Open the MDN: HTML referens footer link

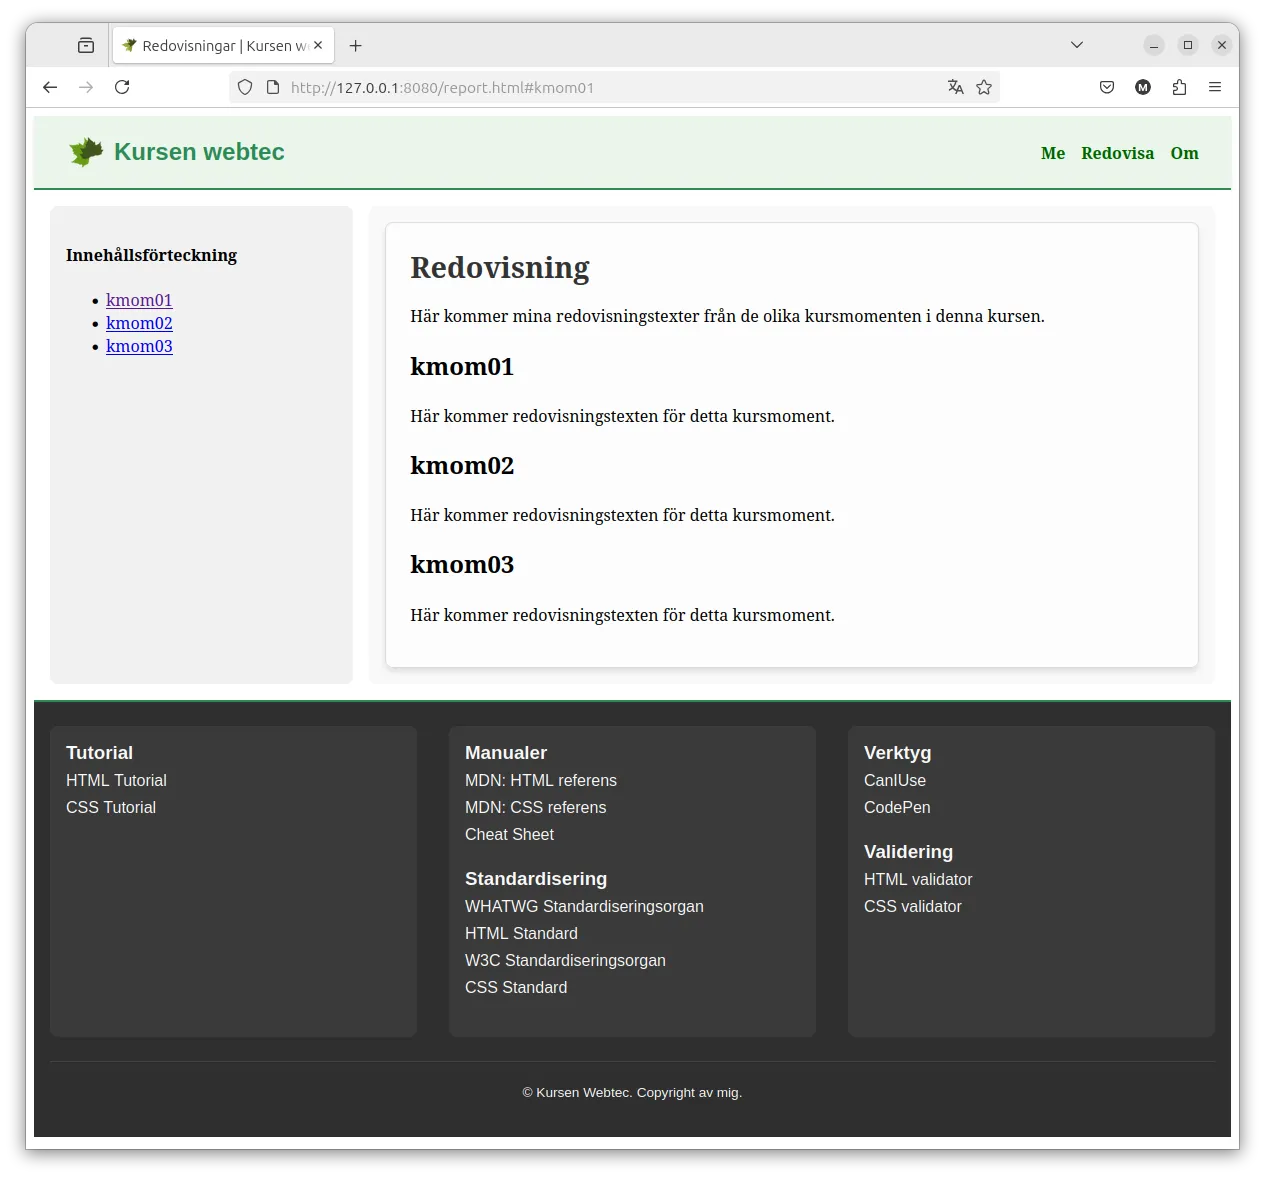541,780
